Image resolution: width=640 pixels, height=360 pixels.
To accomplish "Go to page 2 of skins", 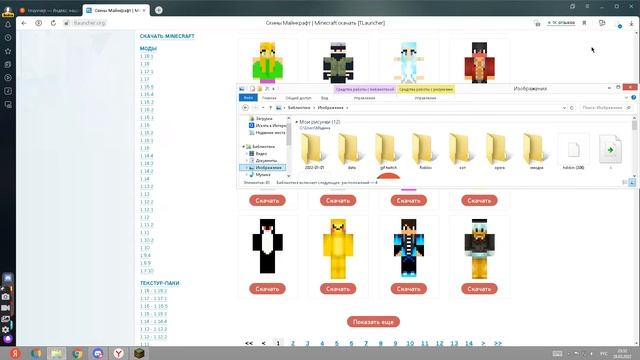I will tap(293, 344).
